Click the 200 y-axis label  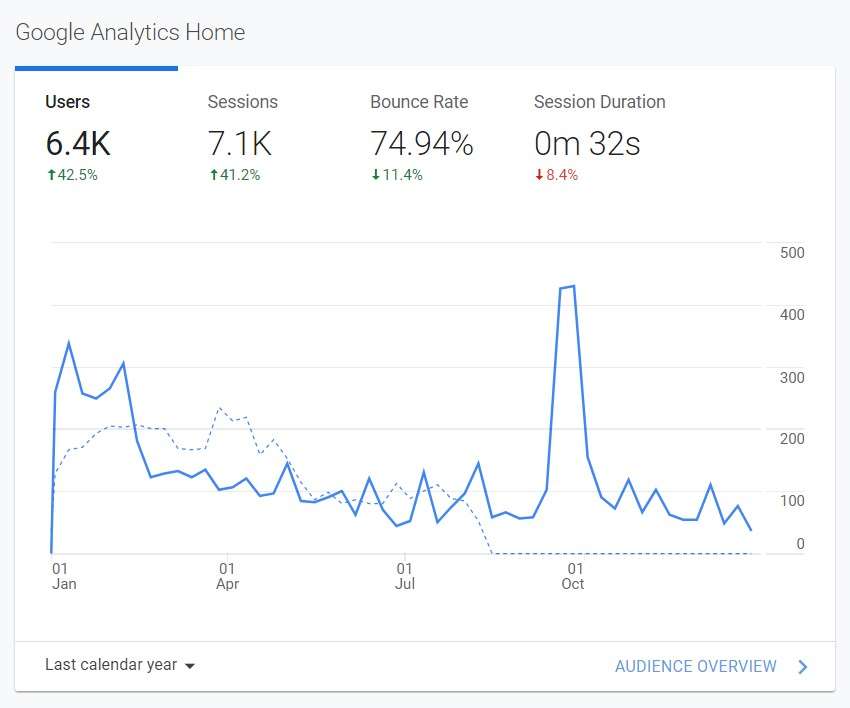tap(792, 439)
